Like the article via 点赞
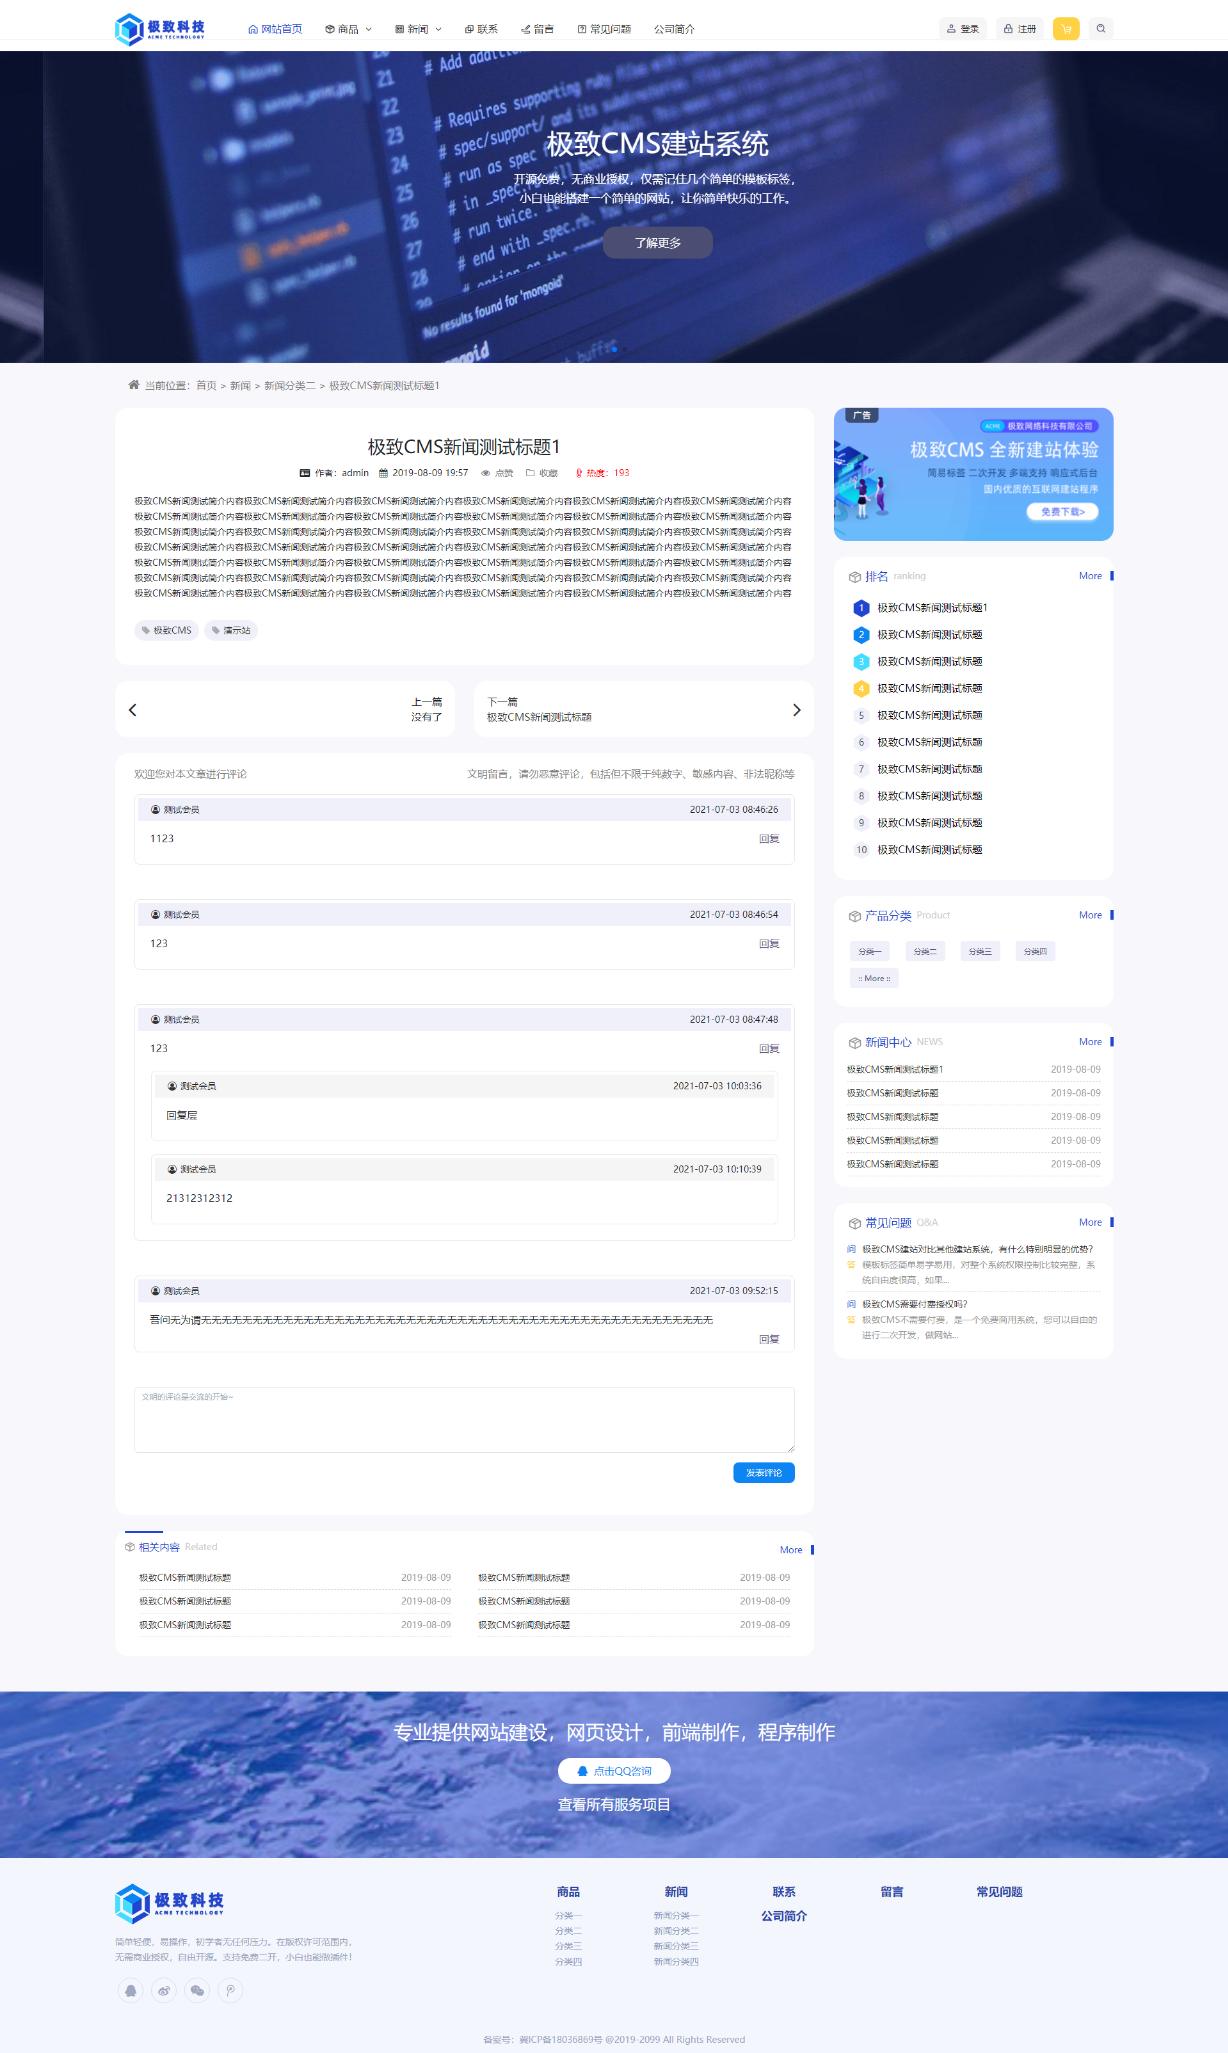This screenshot has width=1228, height=2053. click(498, 473)
